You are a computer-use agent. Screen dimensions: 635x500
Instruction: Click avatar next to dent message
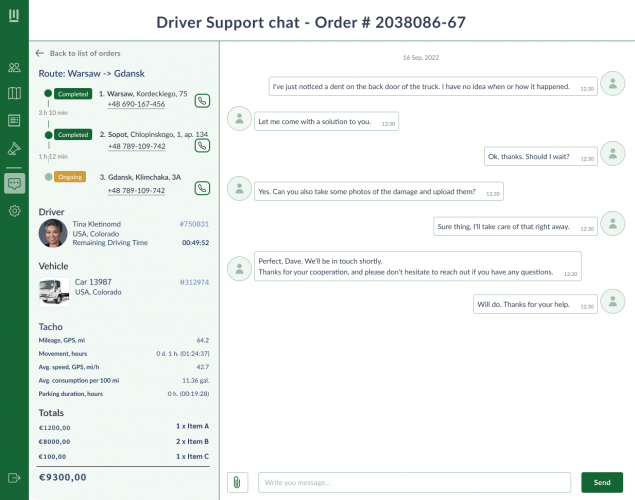tap(613, 83)
